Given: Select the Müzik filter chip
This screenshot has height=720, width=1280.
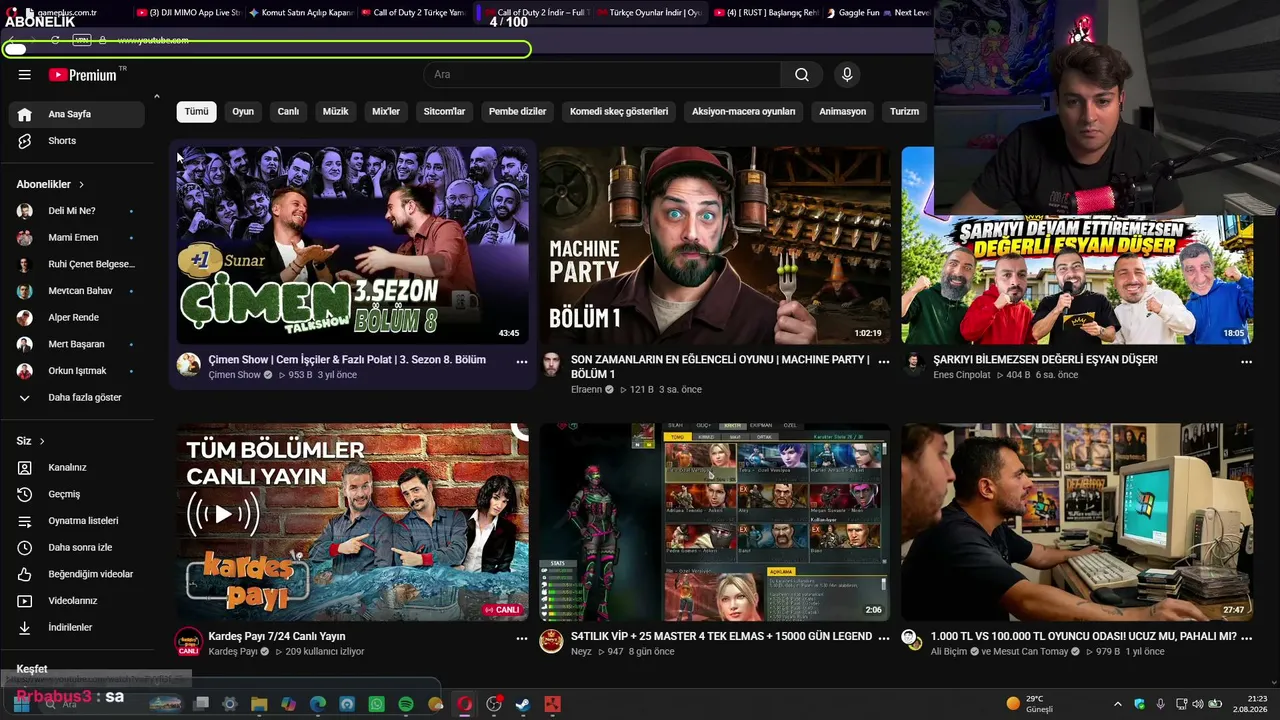Looking at the screenshot, I should [x=336, y=111].
